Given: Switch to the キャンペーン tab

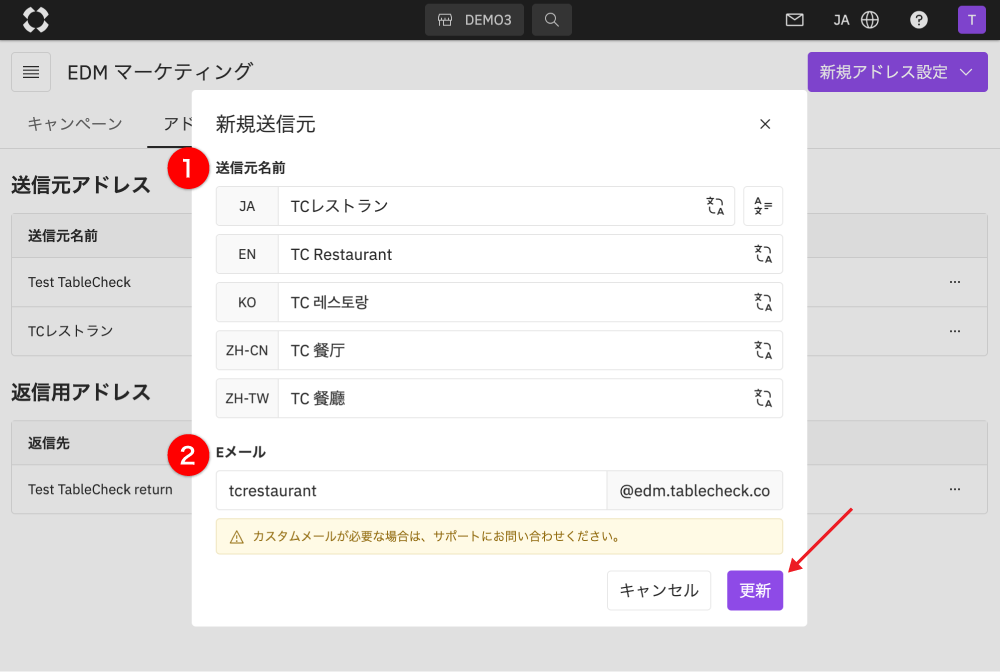Looking at the screenshot, I should (75, 124).
